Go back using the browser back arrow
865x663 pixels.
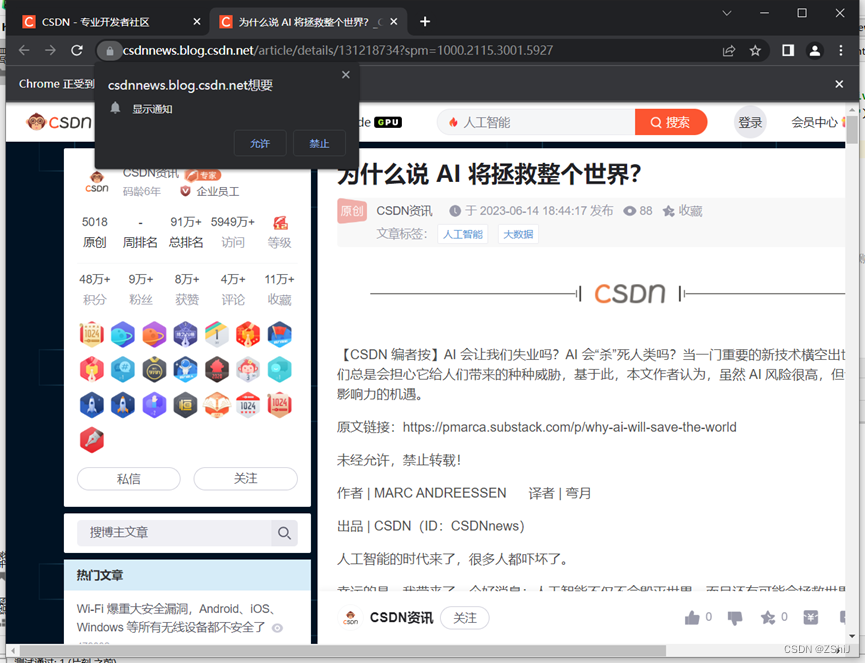[x=24, y=50]
